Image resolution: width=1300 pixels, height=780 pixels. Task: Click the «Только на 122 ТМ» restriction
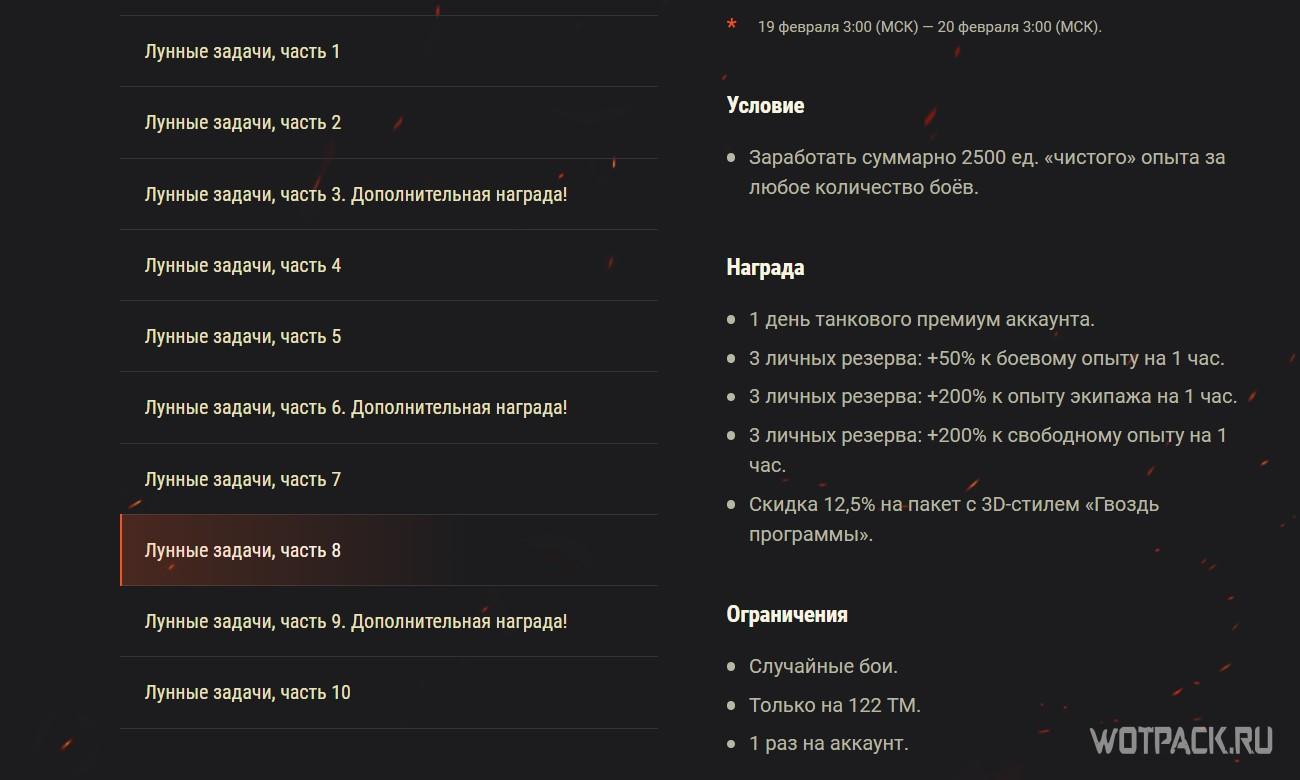(x=834, y=705)
